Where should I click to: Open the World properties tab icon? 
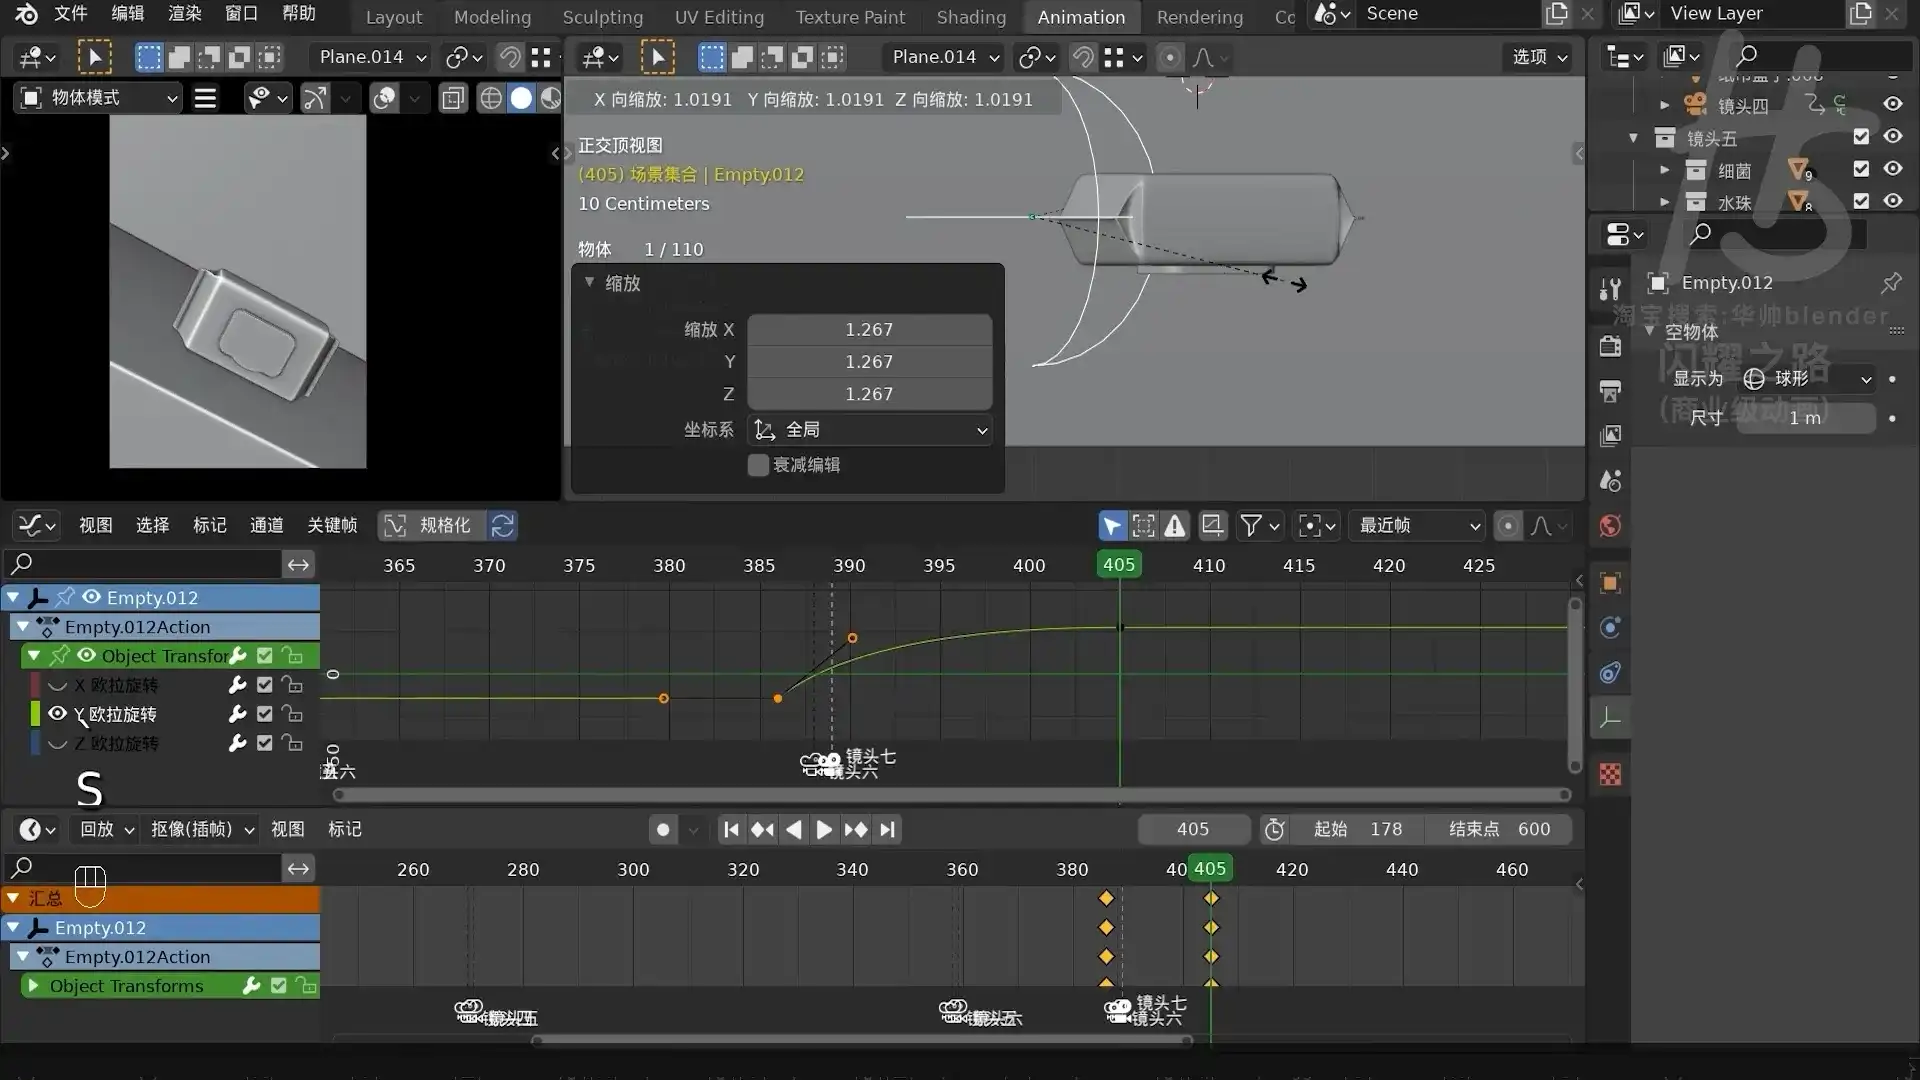1610,526
